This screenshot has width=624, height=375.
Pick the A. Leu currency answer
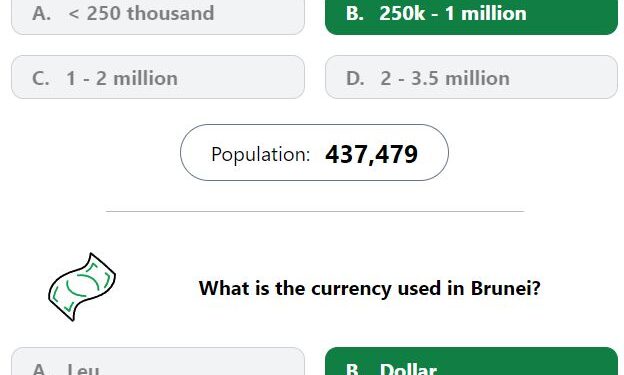(158, 361)
